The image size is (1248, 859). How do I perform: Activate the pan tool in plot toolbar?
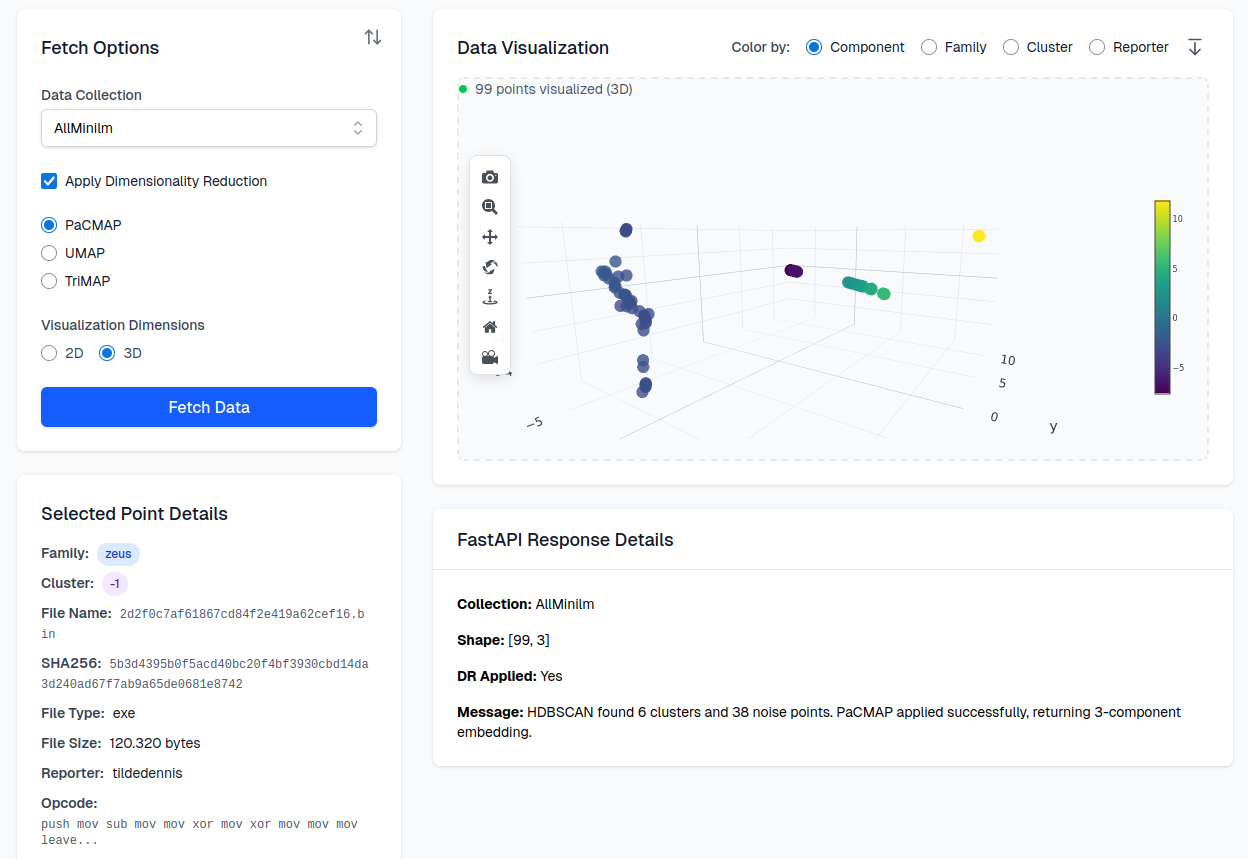pos(490,237)
